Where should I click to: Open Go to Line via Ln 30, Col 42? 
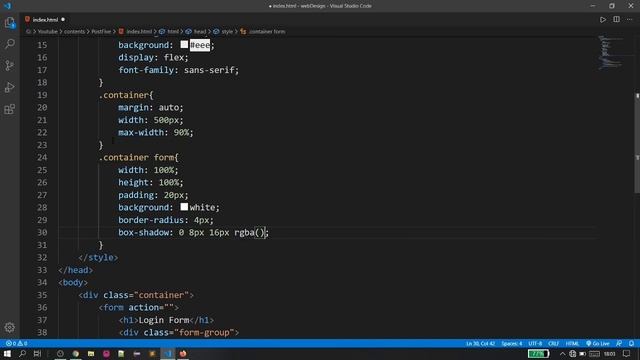480,343
